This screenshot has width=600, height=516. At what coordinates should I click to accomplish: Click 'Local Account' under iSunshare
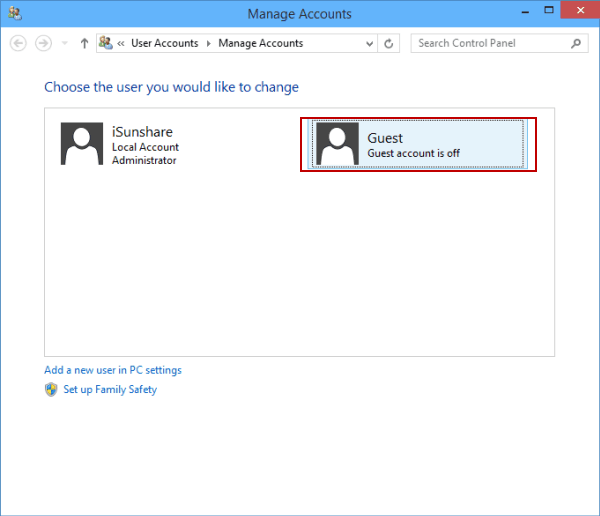point(145,147)
